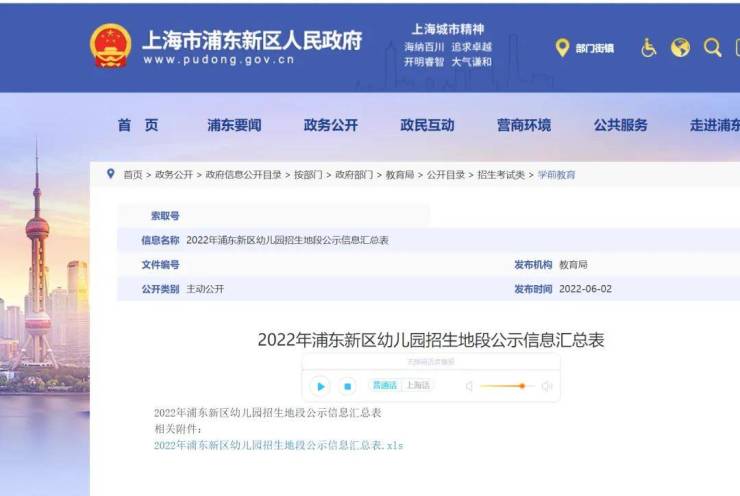Open the 公共服务 navigation item

click(x=620, y=125)
